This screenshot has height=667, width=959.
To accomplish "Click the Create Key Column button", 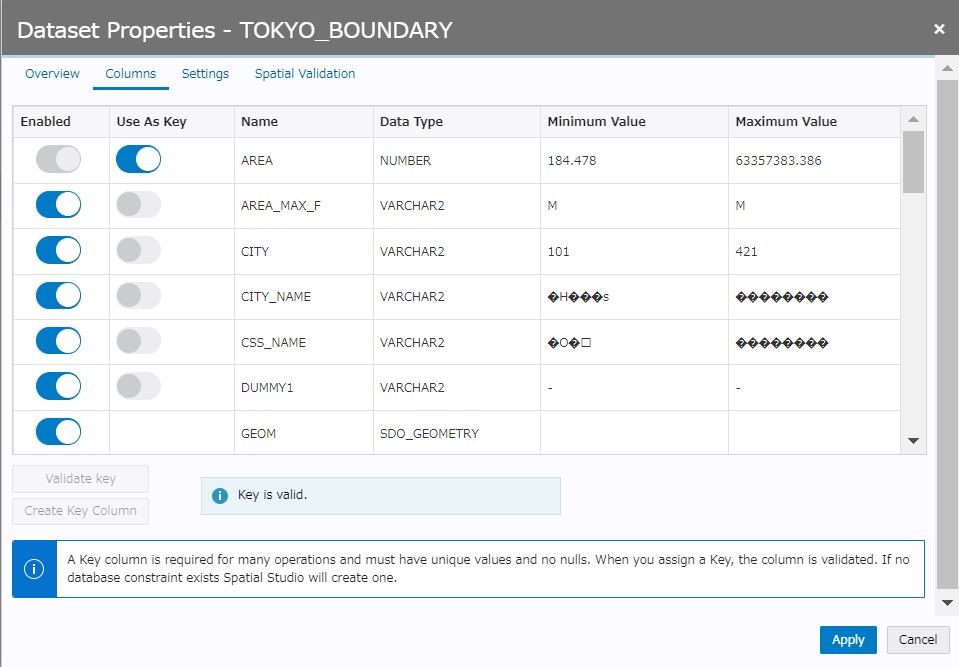I will pyautogui.click(x=80, y=511).
